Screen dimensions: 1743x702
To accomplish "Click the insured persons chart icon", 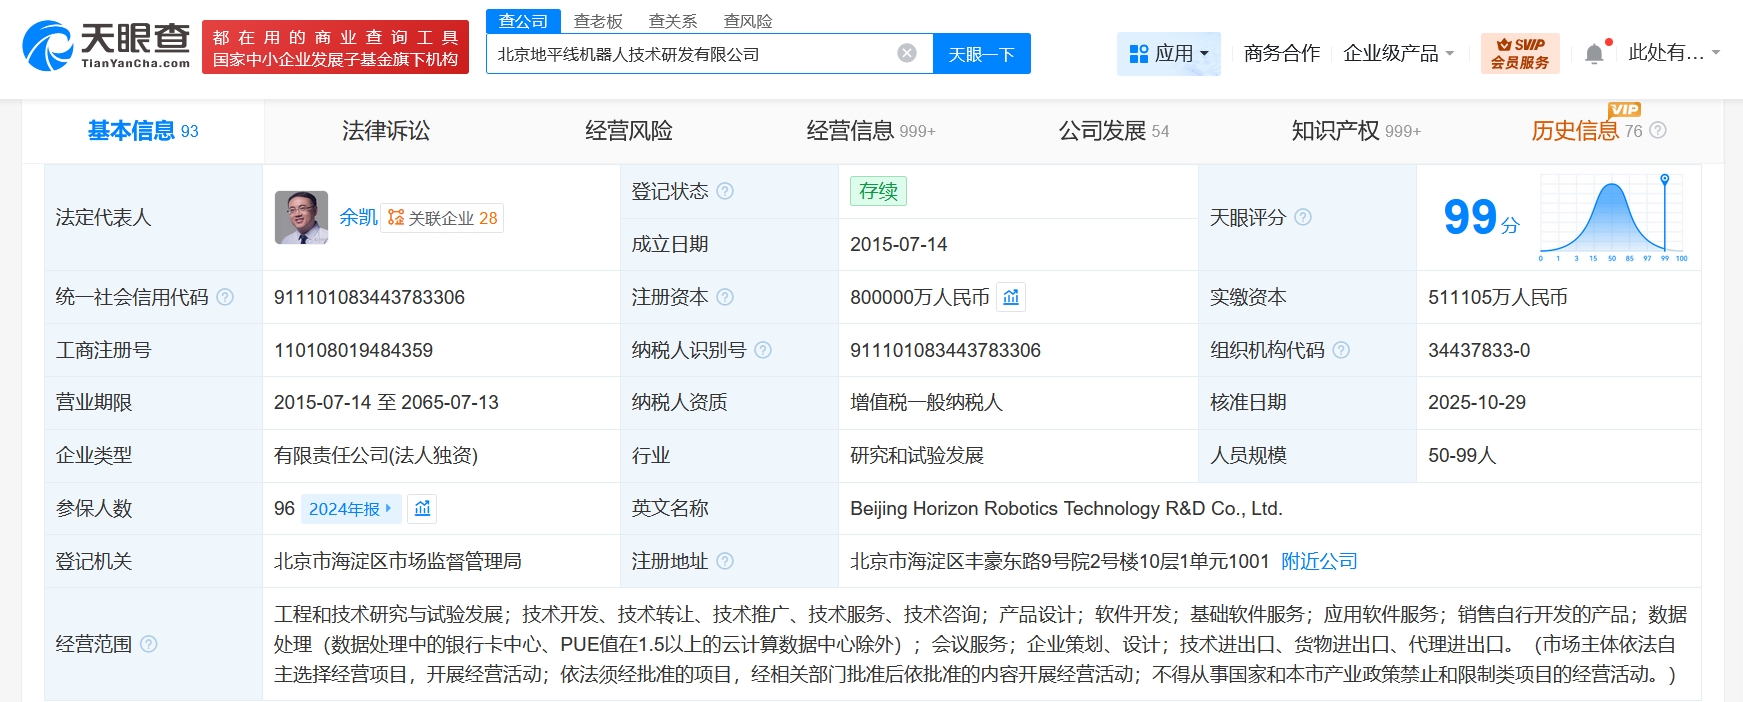I will point(423,508).
